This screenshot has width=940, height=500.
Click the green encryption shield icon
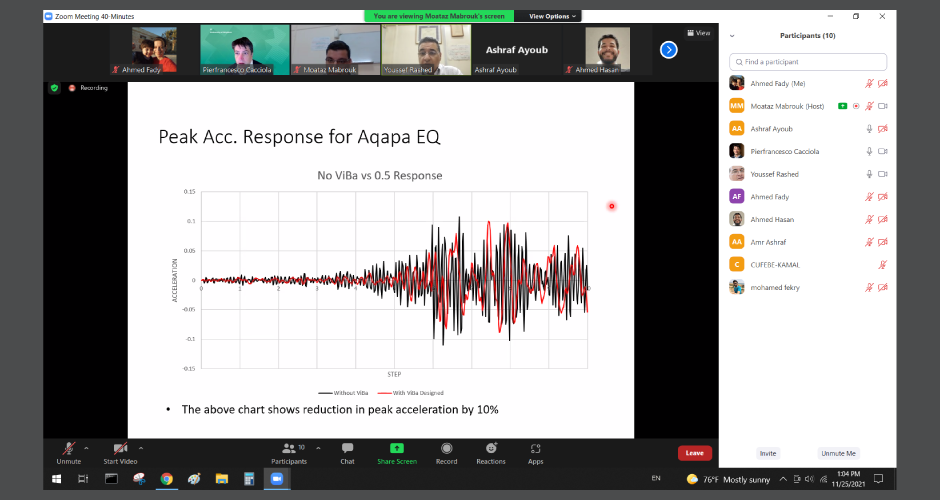(x=55, y=88)
